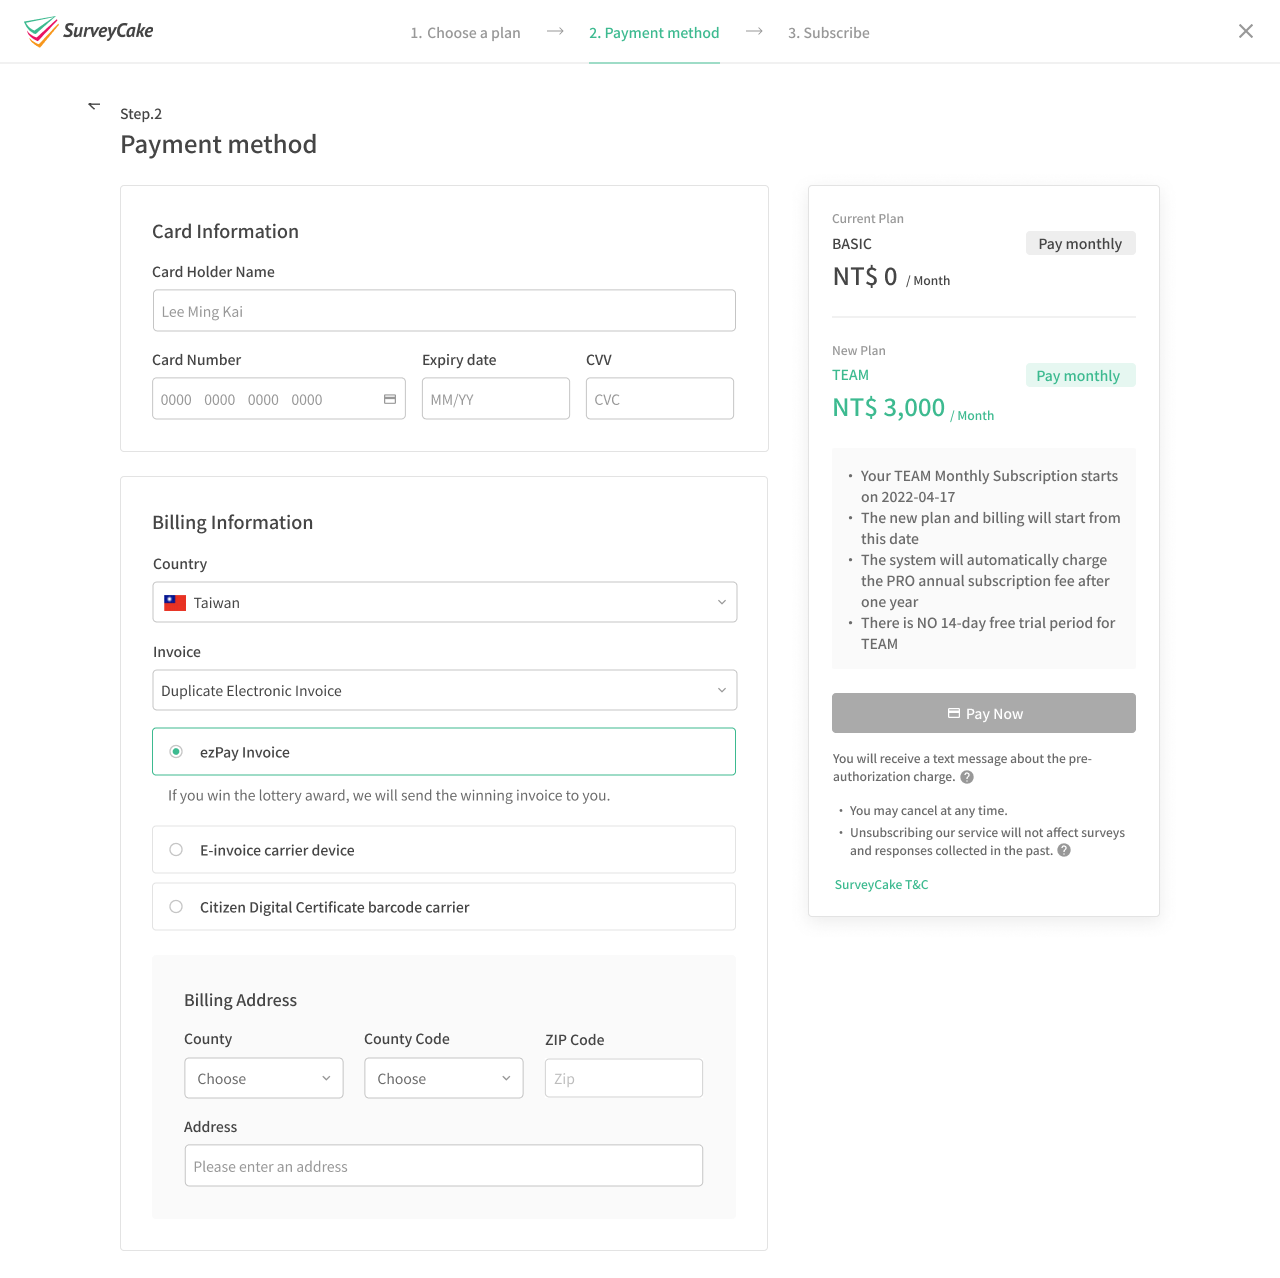Click the credit card icon in Card Number
1280x1278 pixels.
point(390,399)
